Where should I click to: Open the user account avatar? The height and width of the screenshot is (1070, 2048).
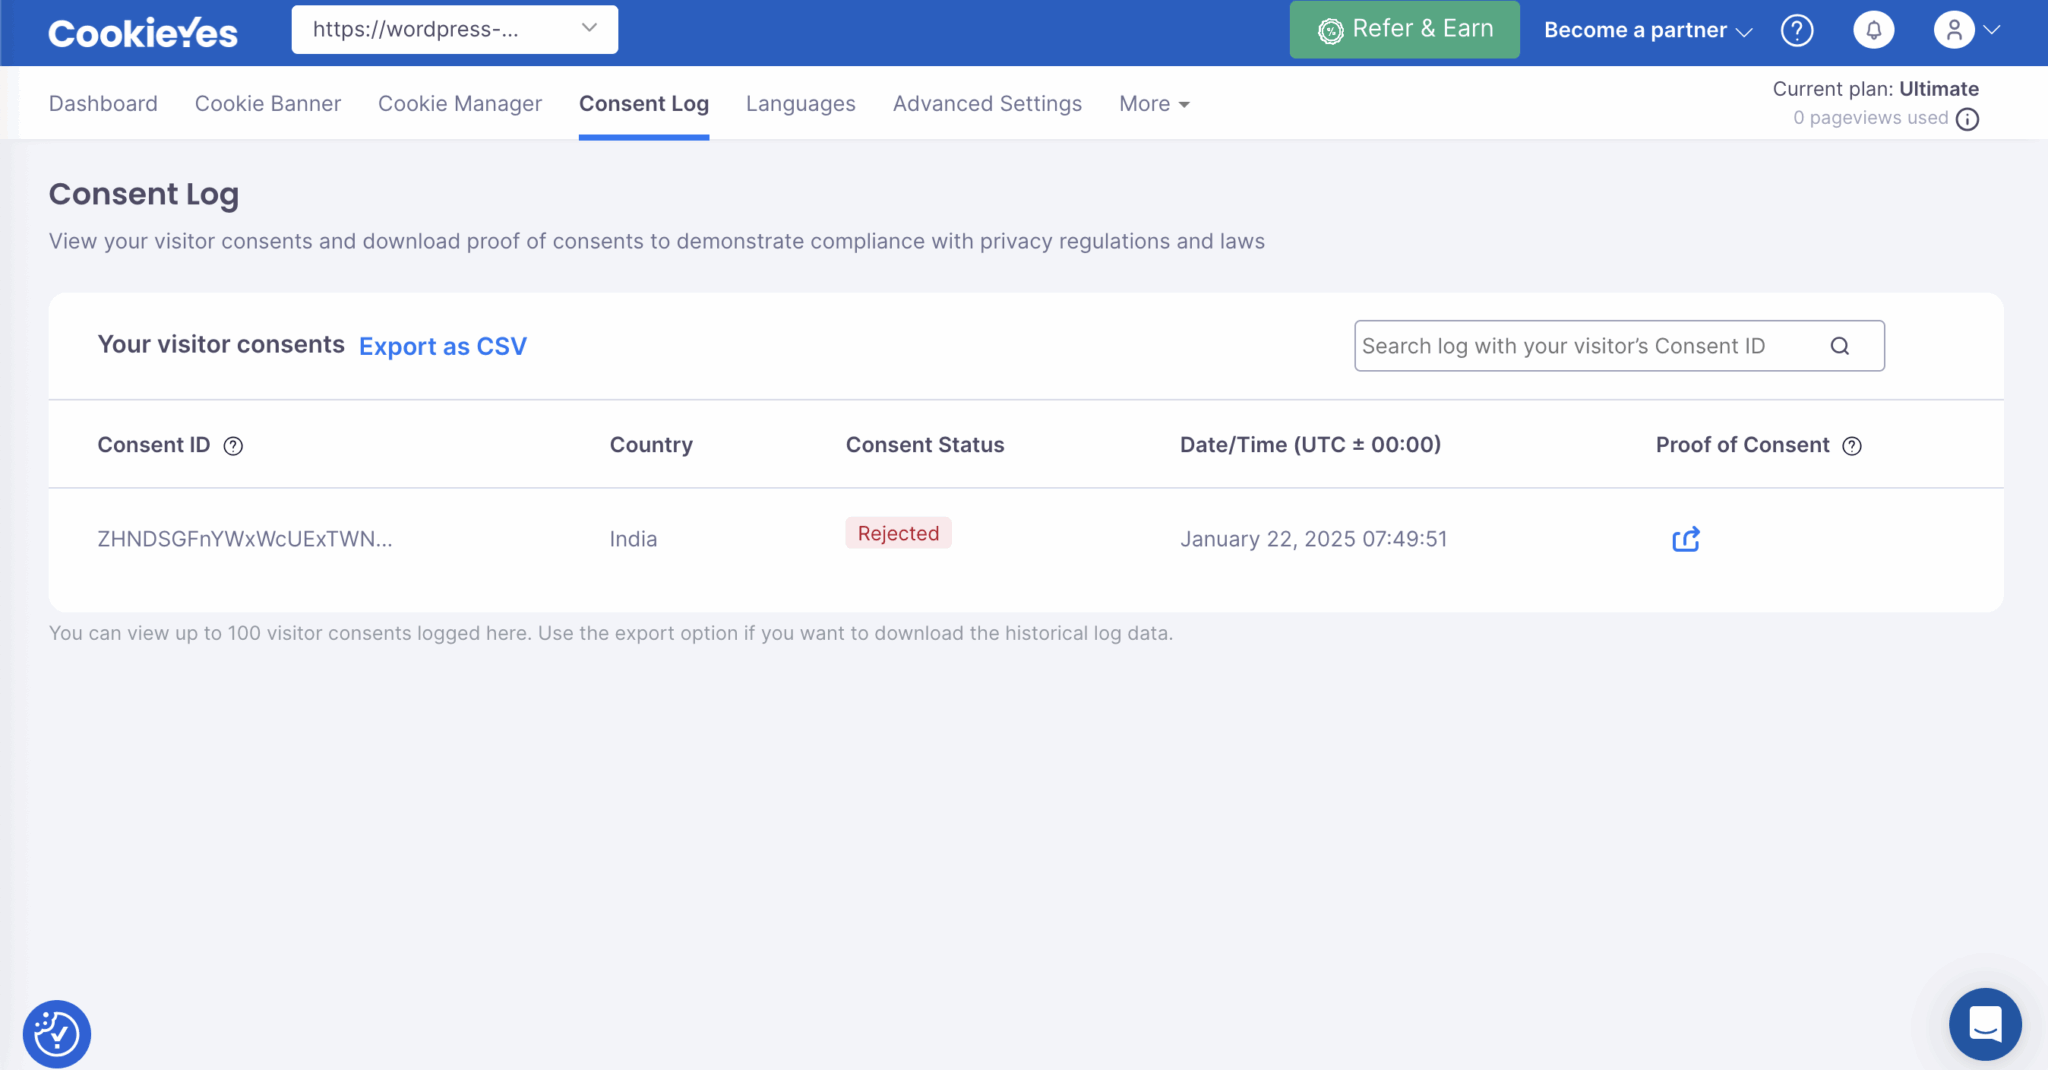tap(1955, 30)
